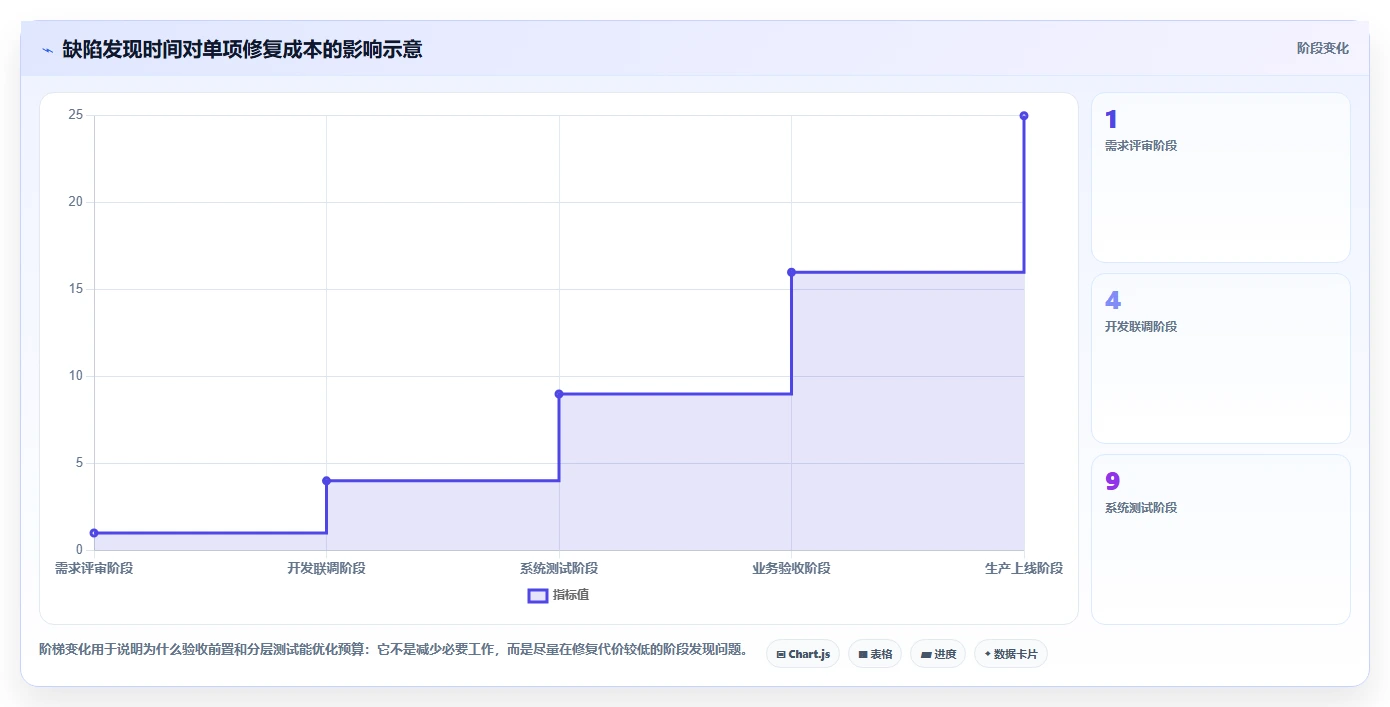Open the card showing value 1
1390x707 pixels.
tap(1221, 178)
